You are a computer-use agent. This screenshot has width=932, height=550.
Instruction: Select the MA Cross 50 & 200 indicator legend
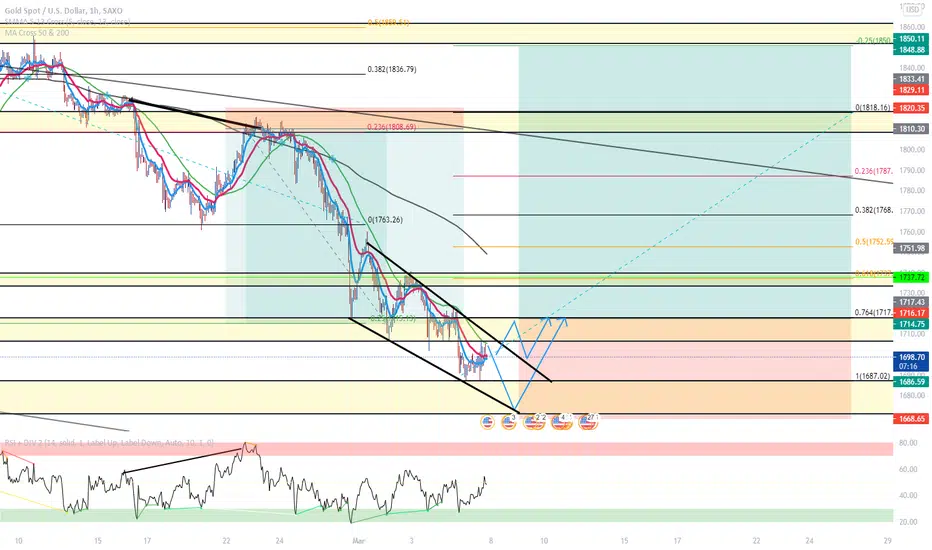click(x=37, y=33)
